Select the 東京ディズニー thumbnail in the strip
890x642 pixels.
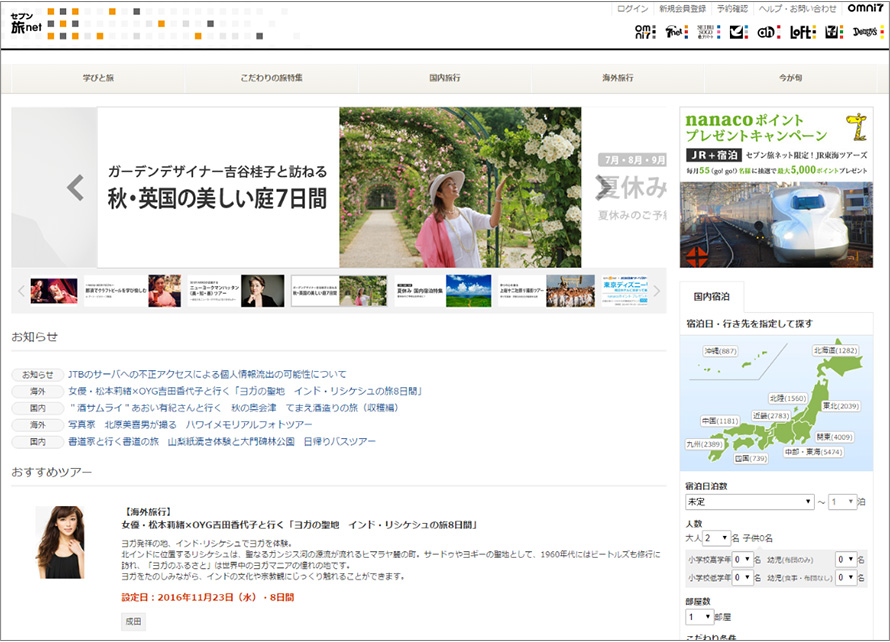click(625, 291)
